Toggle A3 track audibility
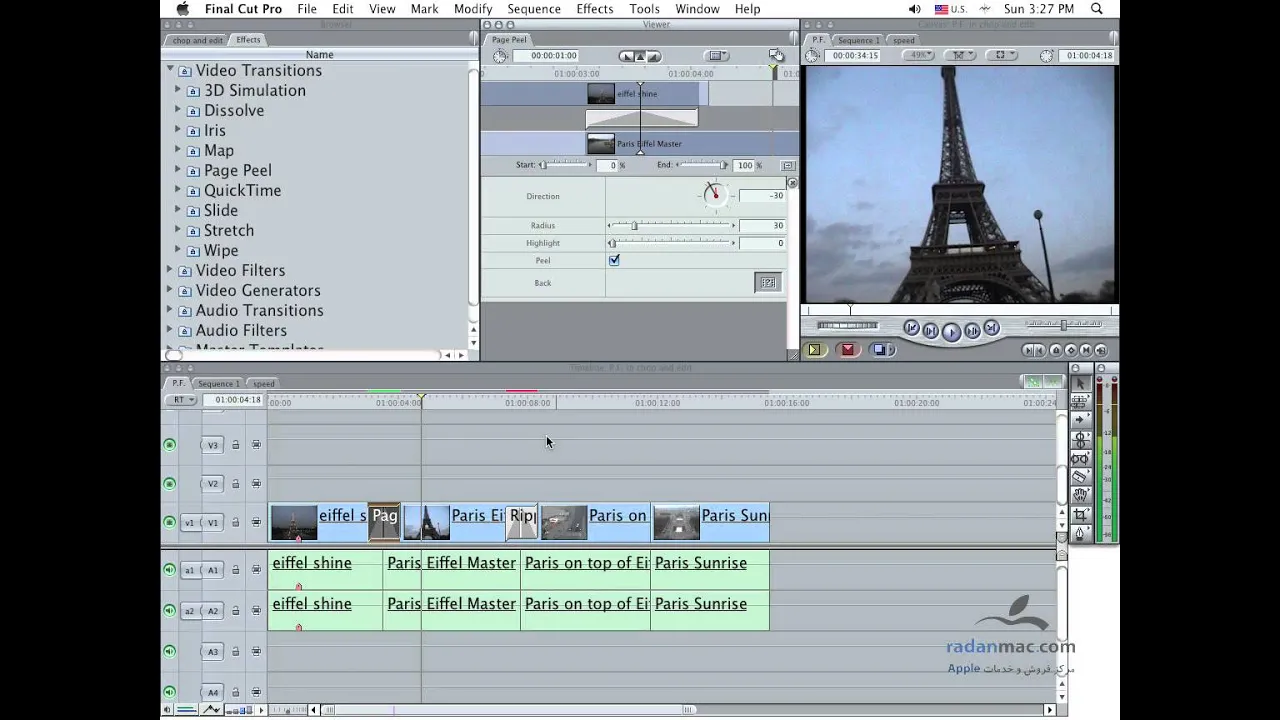Image resolution: width=1280 pixels, height=720 pixels. click(169, 652)
